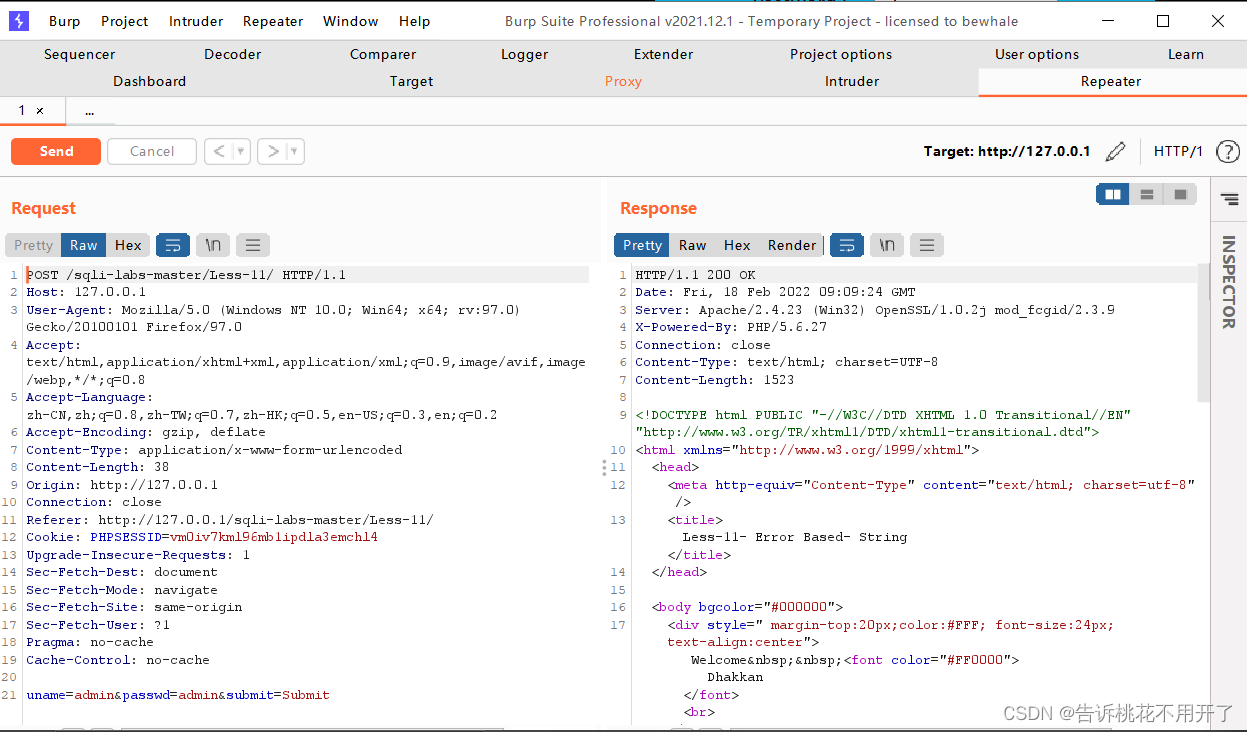Go to the Target tab
This screenshot has height=732, width=1247.
tap(412, 82)
